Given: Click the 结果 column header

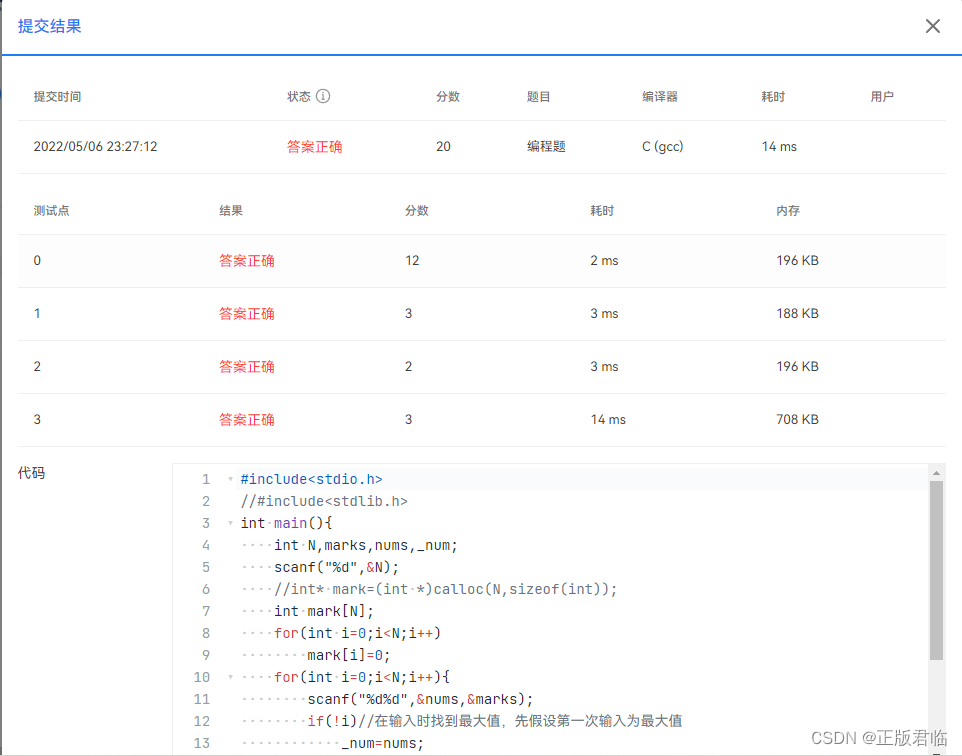Looking at the screenshot, I should point(231,211).
